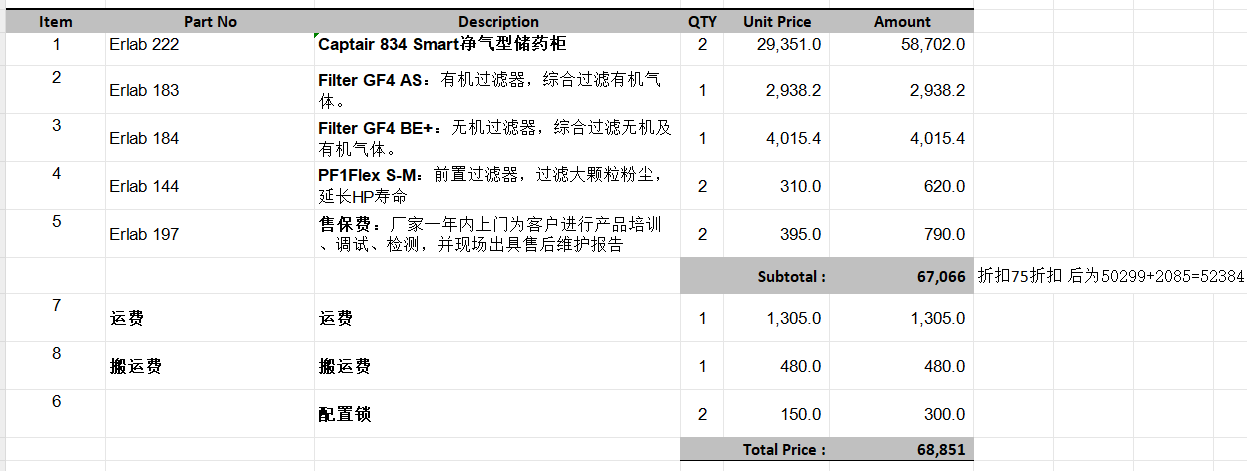Select the Erlab 197 part cell
1247x471 pixels.
click(210, 234)
